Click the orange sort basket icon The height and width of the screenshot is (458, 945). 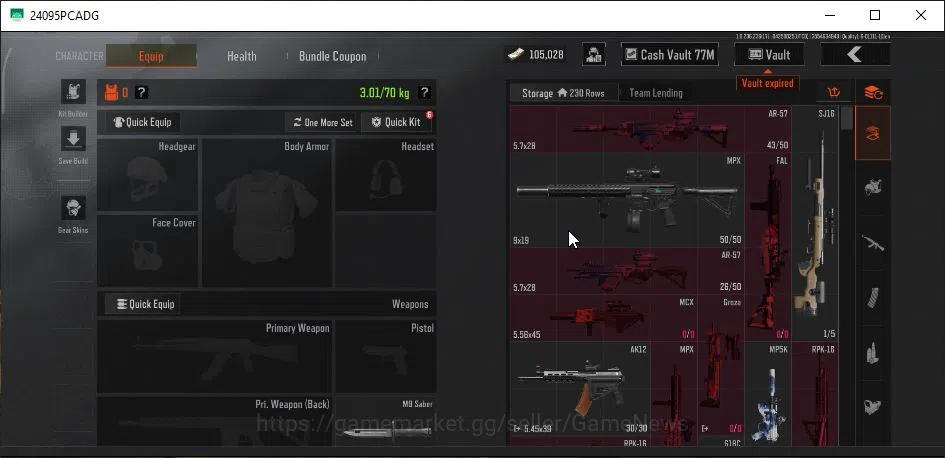click(834, 93)
